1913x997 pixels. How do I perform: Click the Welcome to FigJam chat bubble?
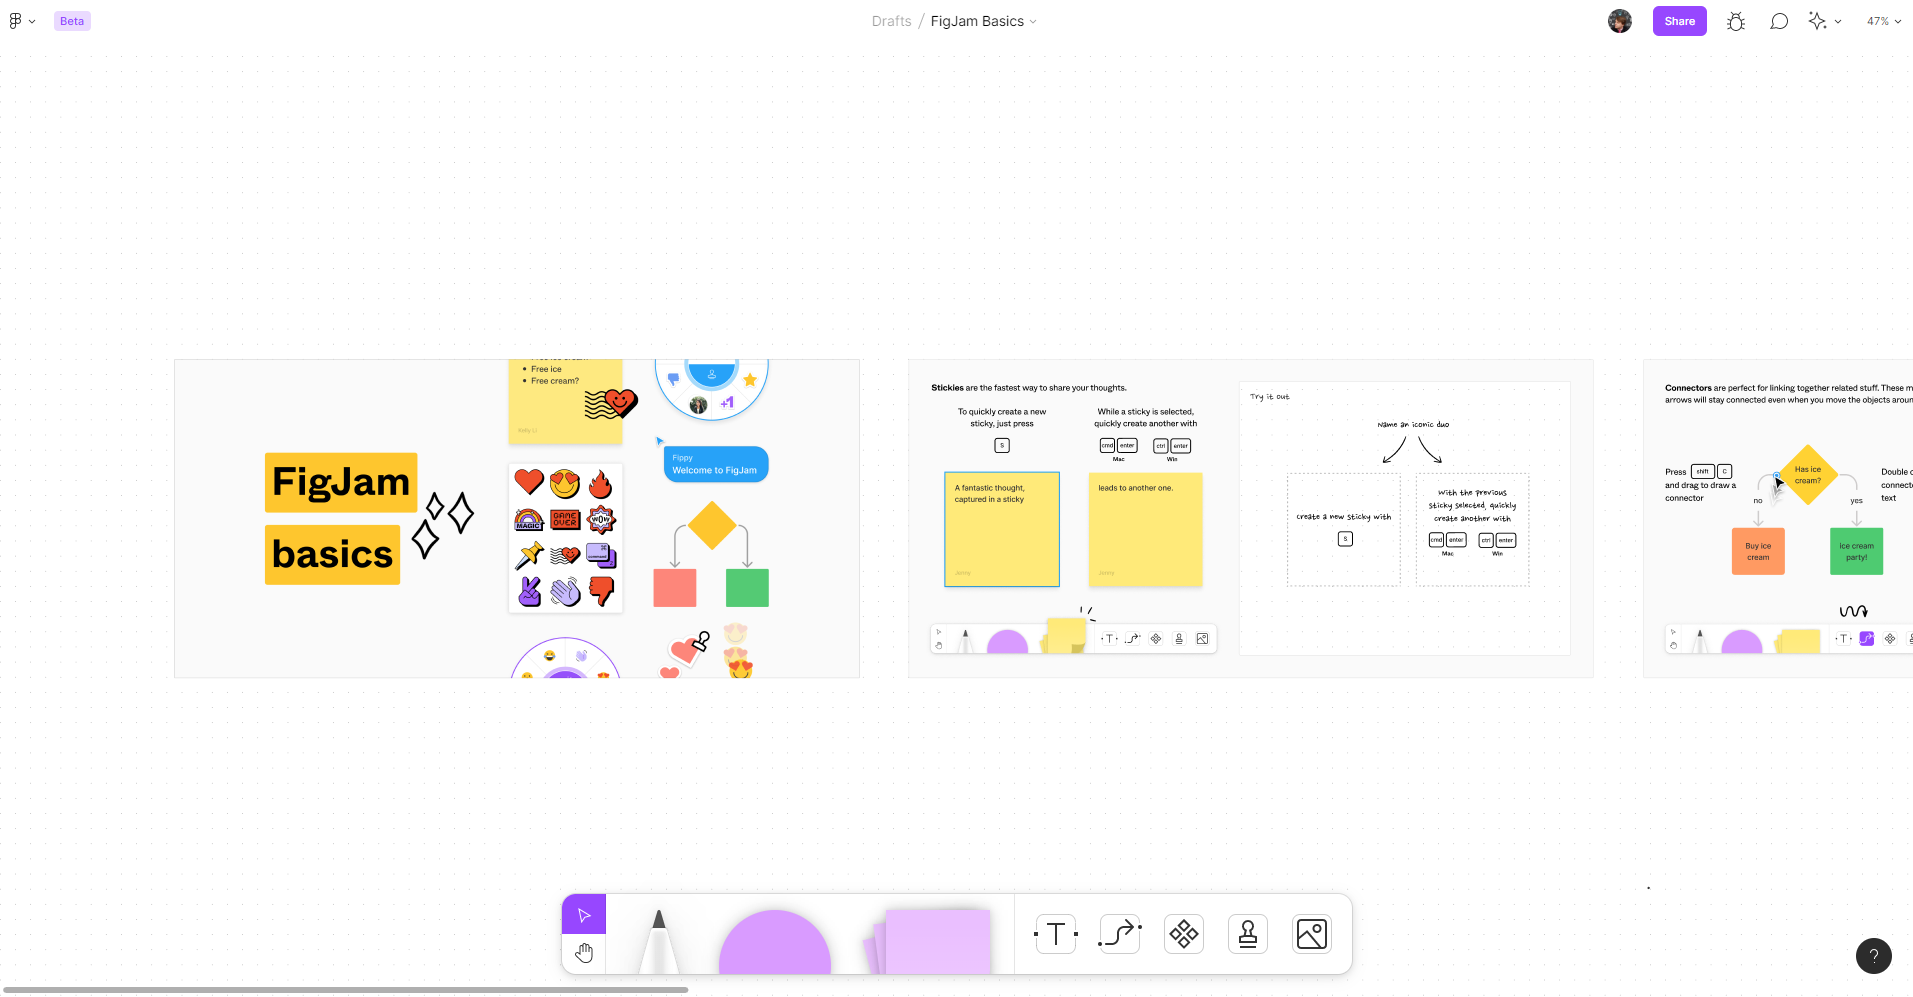tap(716, 464)
